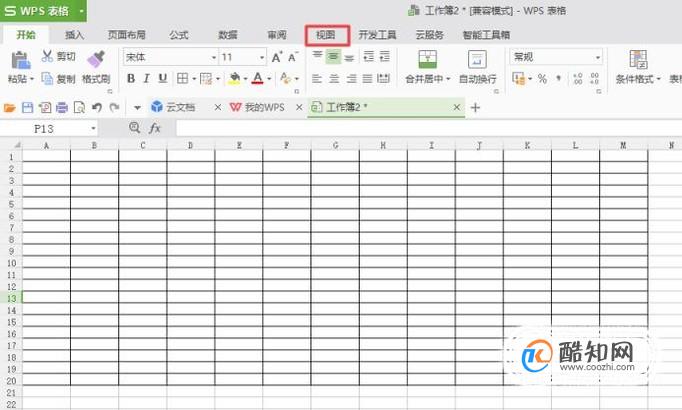Open the Name Box dropdown P13

[93, 129]
